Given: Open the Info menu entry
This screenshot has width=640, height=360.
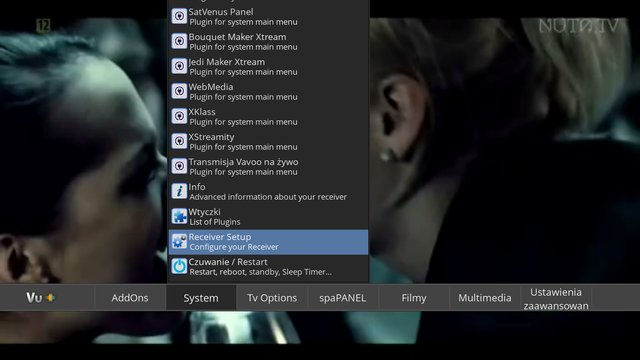Looking at the screenshot, I should [268, 191].
